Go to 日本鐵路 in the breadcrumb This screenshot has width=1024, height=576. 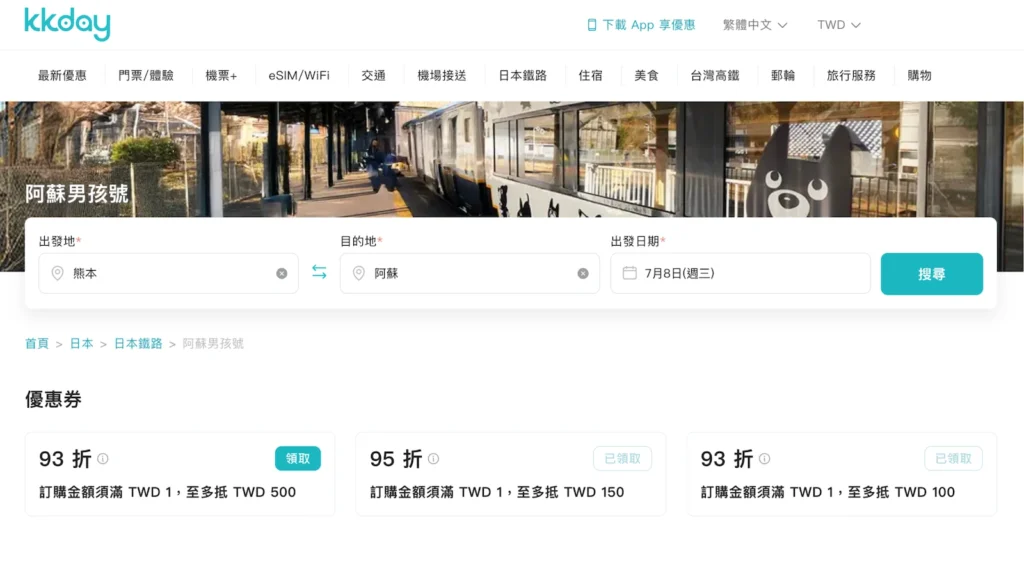[x=138, y=344]
